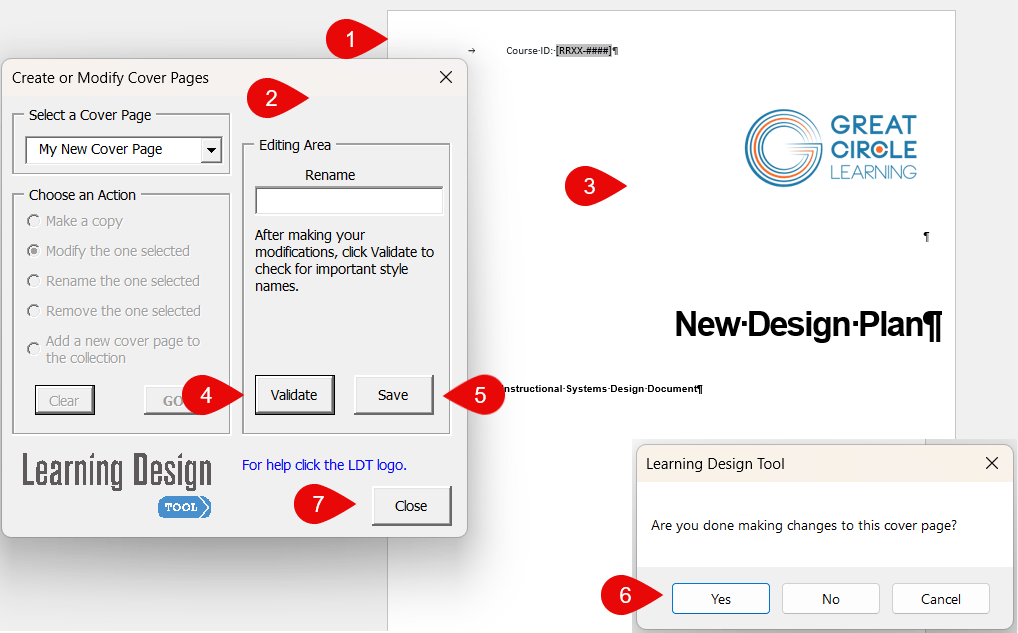Select Add a new cover page option
This screenshot has height=633, width=1018.
point(35,349)
